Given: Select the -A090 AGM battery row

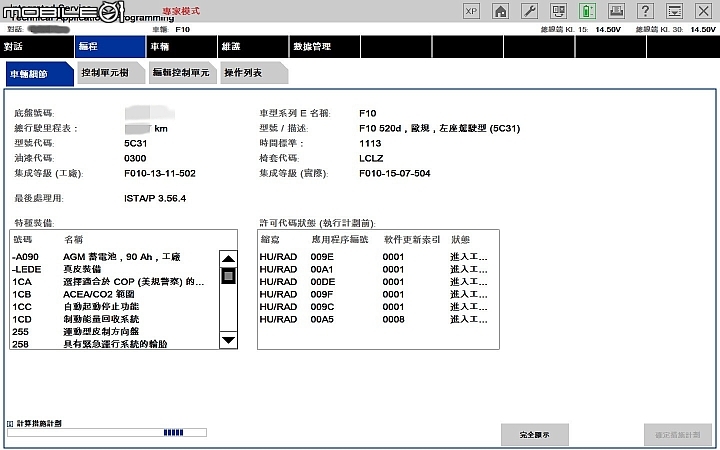Looking at the screenshot, I should (114, 257).
